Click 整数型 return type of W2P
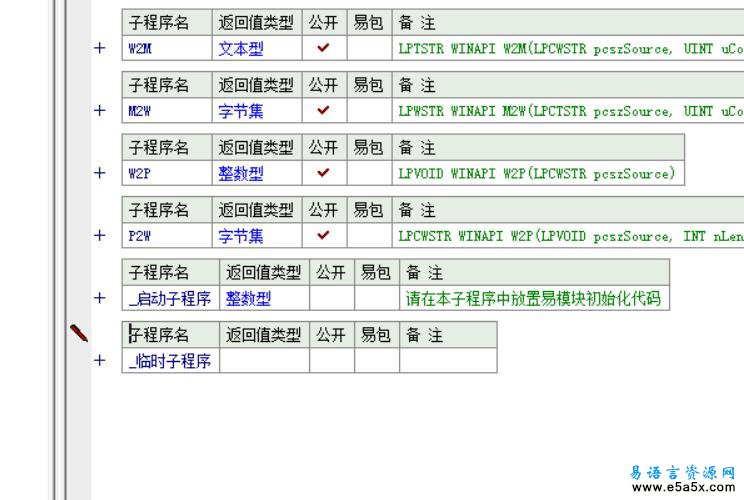Screen dimensions: 744x500 (241, 174)
